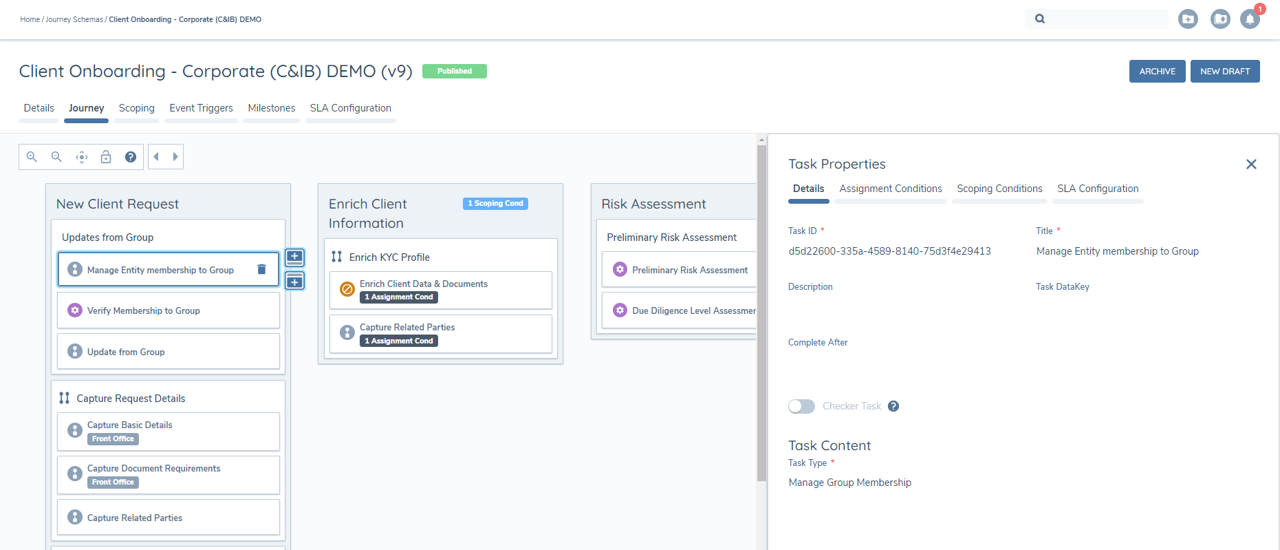This screenshot has height=550, width=1280.
Task: Click the Due Diligence Level gear icon
Action: point(620,311)
